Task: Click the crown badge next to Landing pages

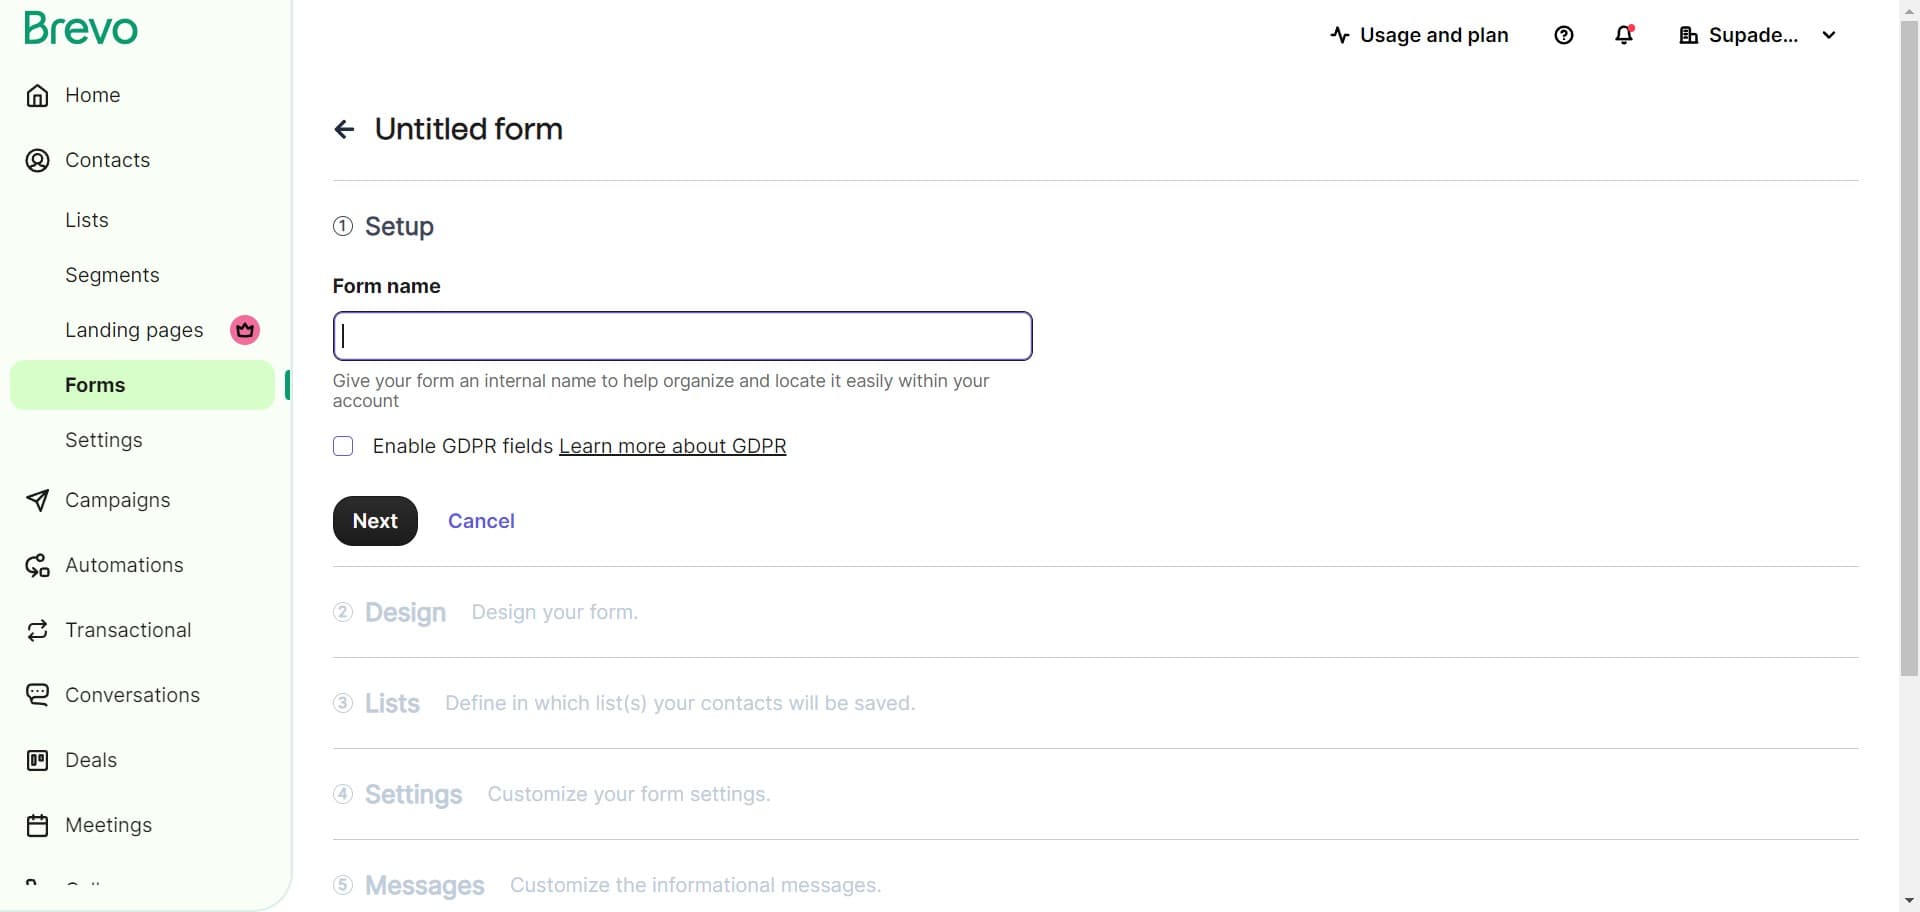Action: pos(243,329)
